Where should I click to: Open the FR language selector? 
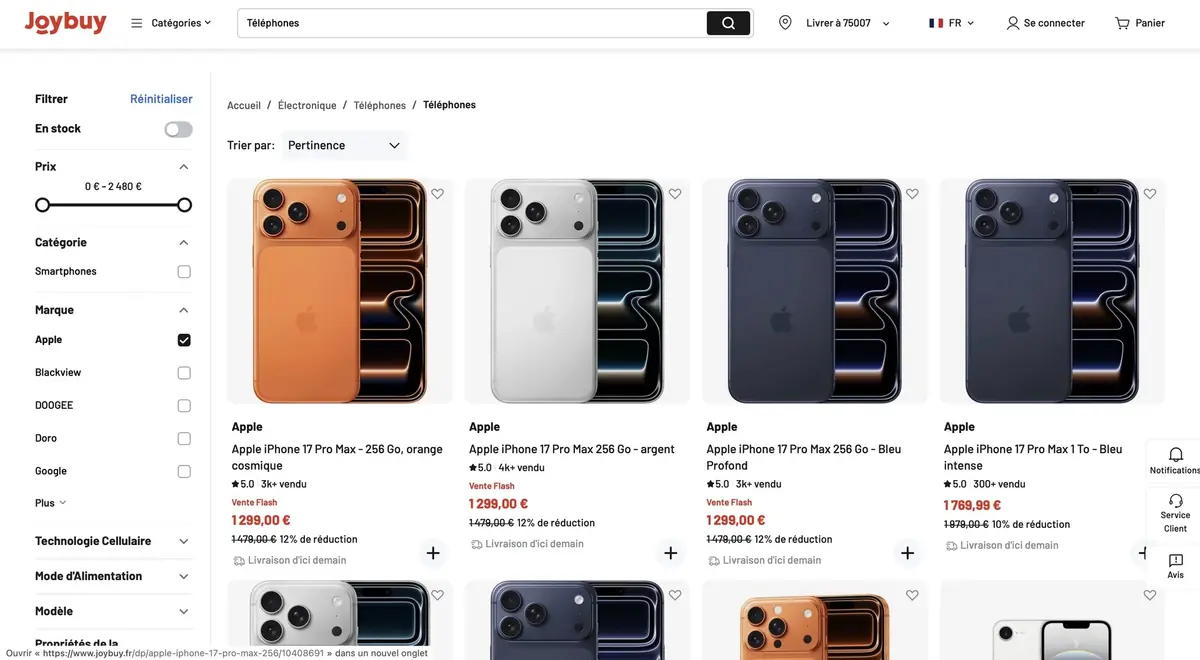pyautogui.click(x=950, y=22)
